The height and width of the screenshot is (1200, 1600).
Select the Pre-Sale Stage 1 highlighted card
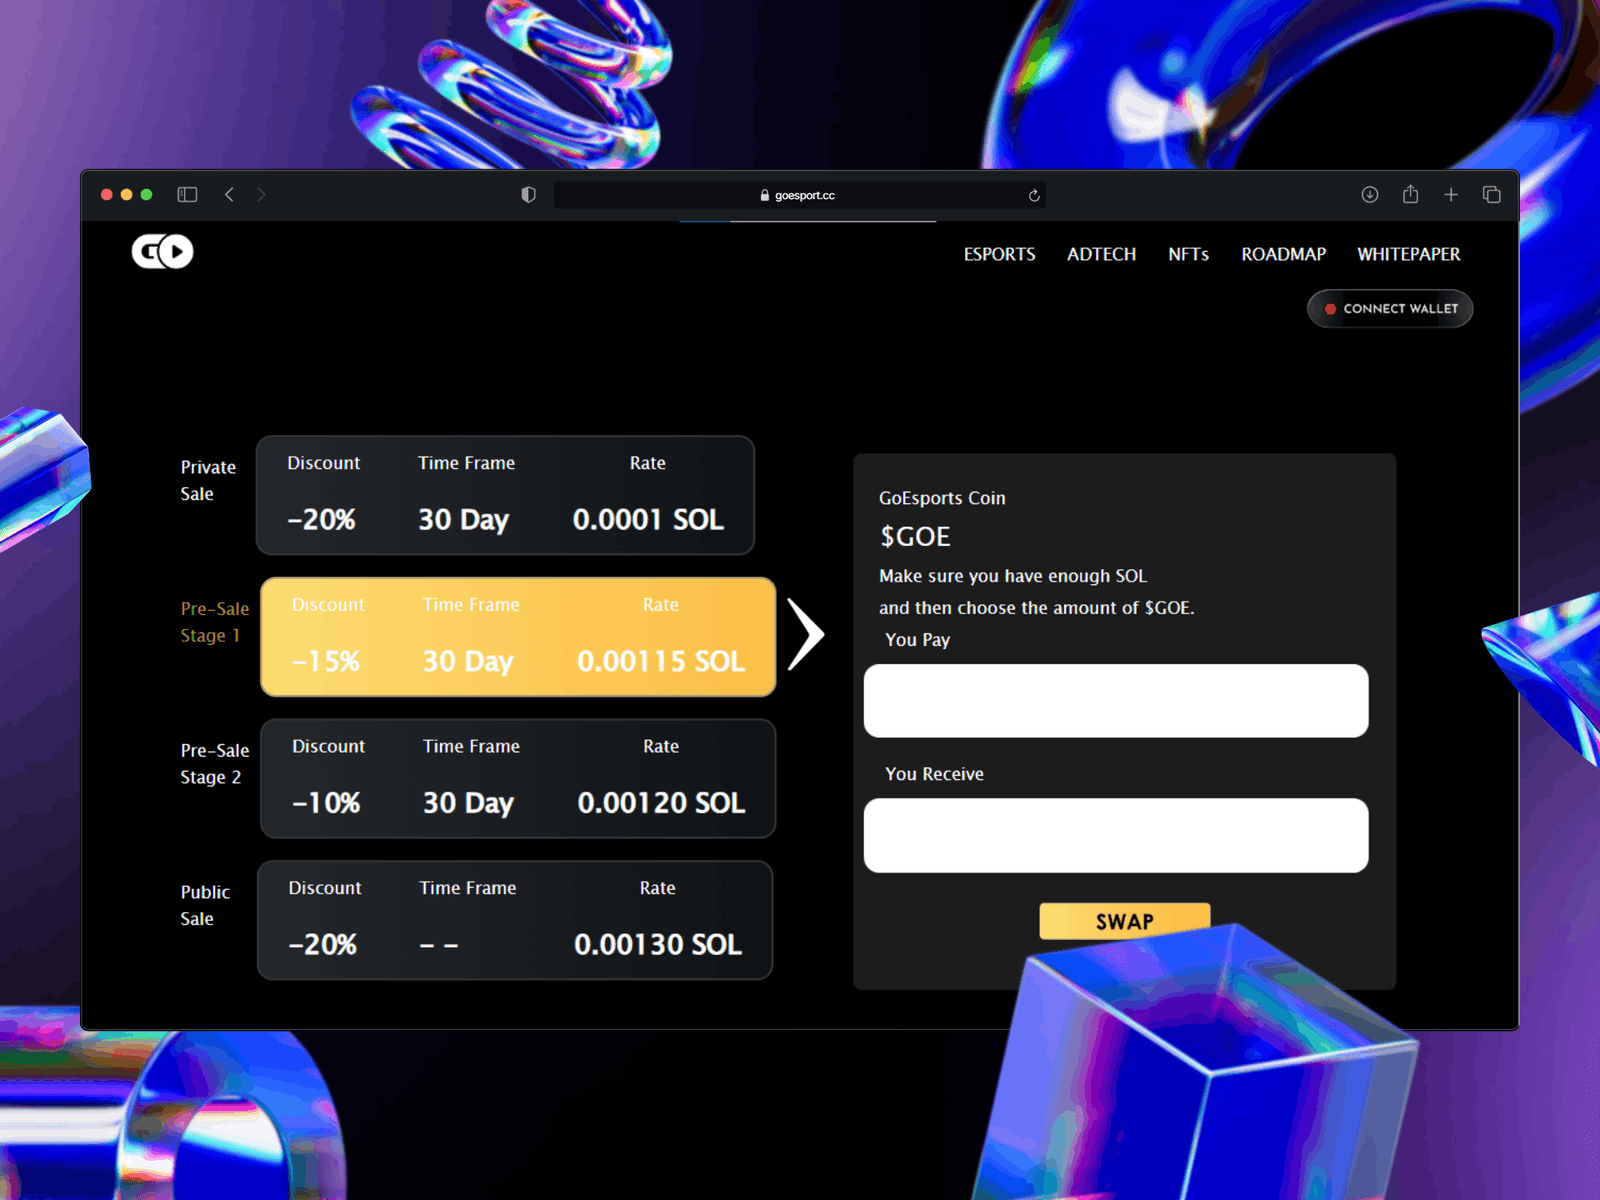point(518,637)
